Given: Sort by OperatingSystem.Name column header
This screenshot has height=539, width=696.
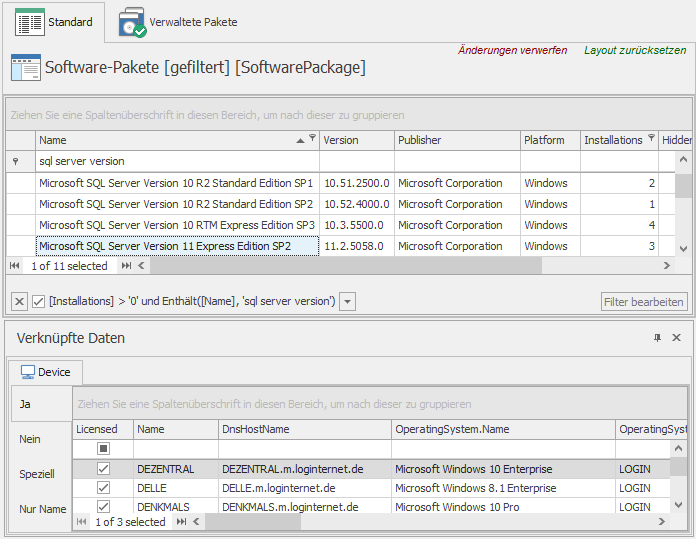Looking at the screenshot, I should [x=503, y=429].
